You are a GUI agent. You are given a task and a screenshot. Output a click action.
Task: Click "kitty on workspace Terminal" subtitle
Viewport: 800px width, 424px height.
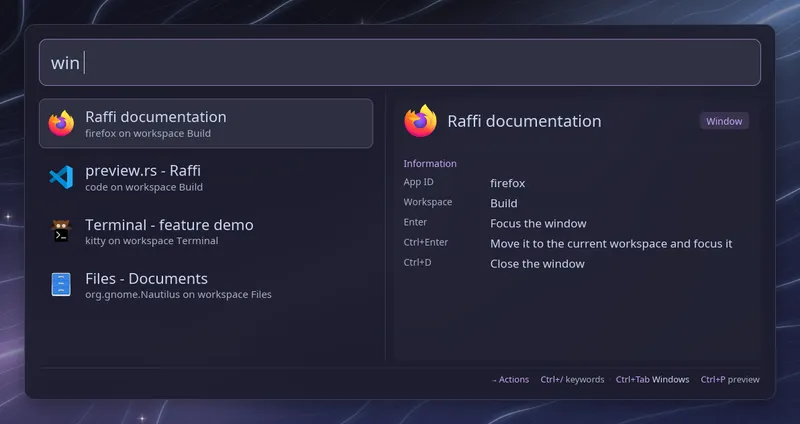152,241
